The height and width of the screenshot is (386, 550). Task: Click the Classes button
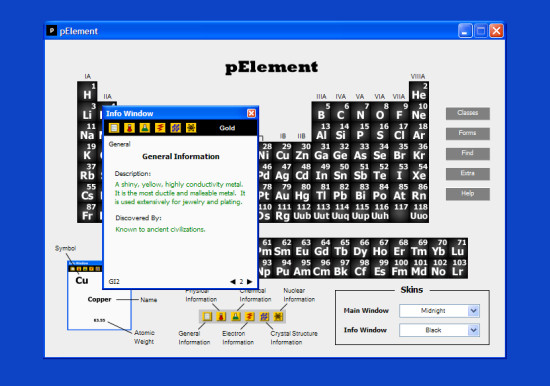[468, 113]
